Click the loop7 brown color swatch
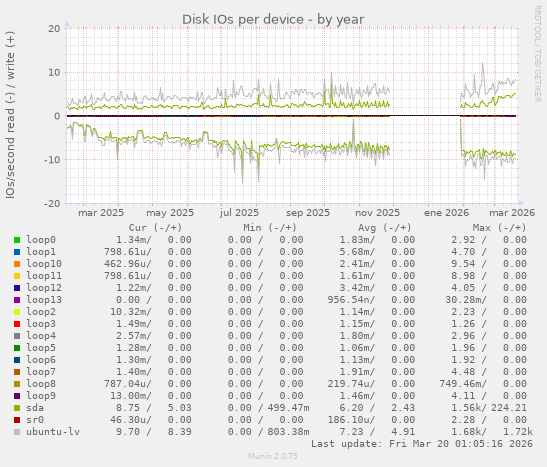The height and width of the screenshot is (467, 547). (17, 372)
